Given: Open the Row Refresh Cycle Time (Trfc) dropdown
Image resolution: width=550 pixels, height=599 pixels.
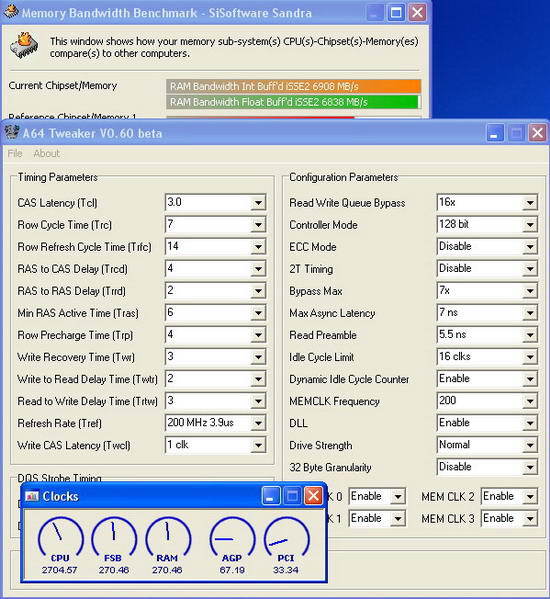Looking at the screenshot, I should 258,247.
